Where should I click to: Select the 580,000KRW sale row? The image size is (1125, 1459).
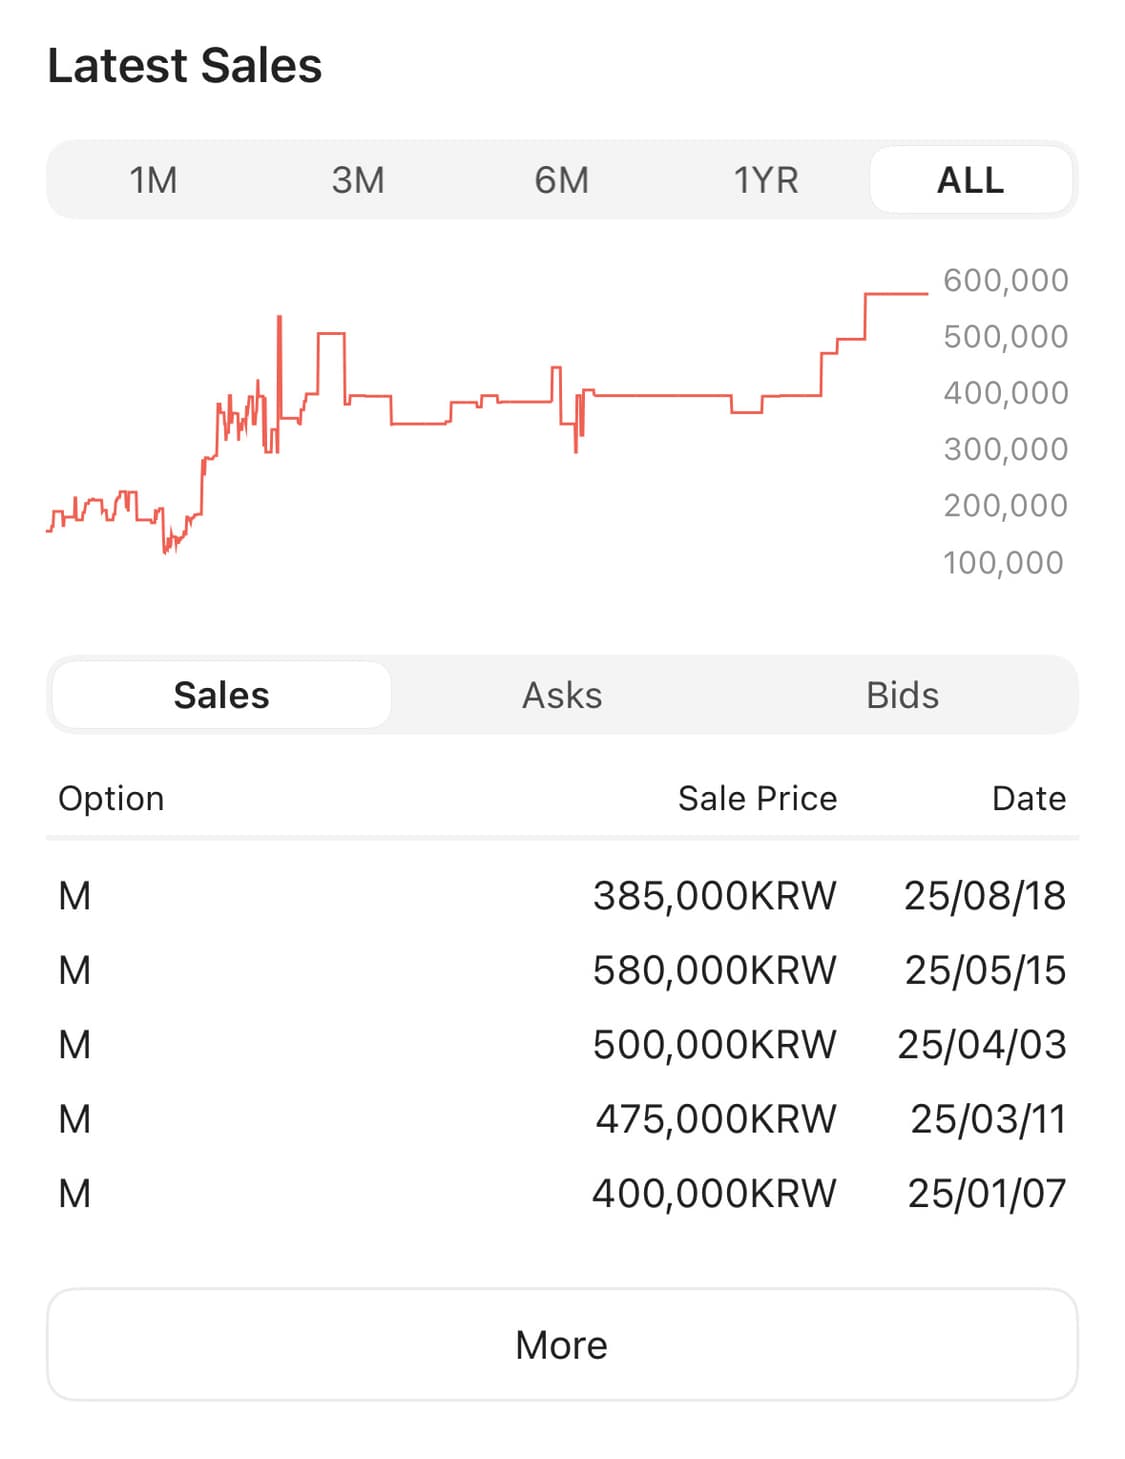[x=714, y=970]
